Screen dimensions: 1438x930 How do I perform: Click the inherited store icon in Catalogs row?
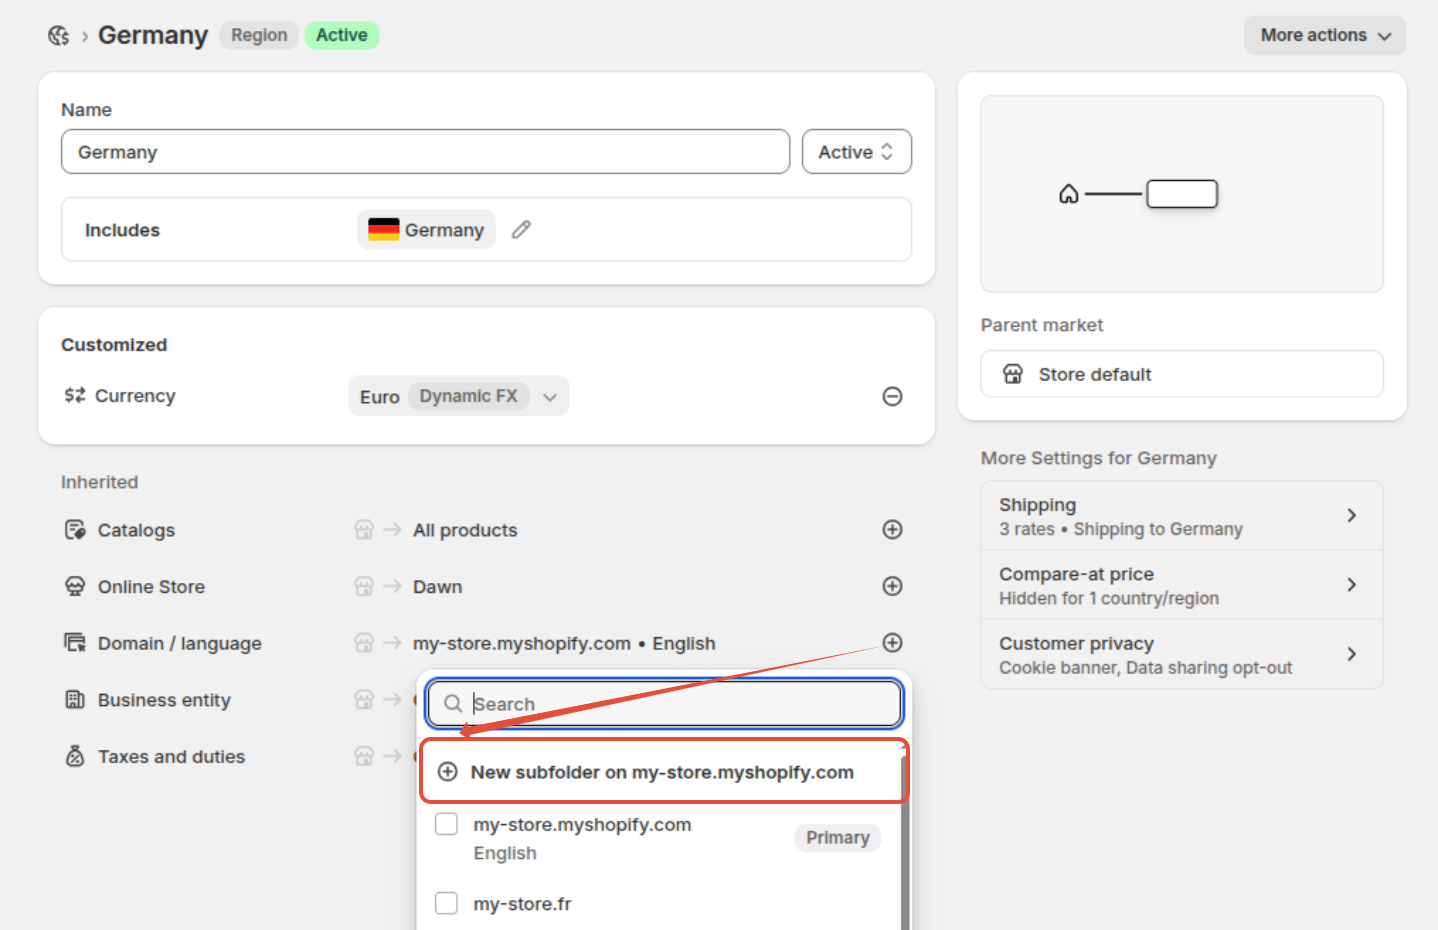[x=364, y=530]
